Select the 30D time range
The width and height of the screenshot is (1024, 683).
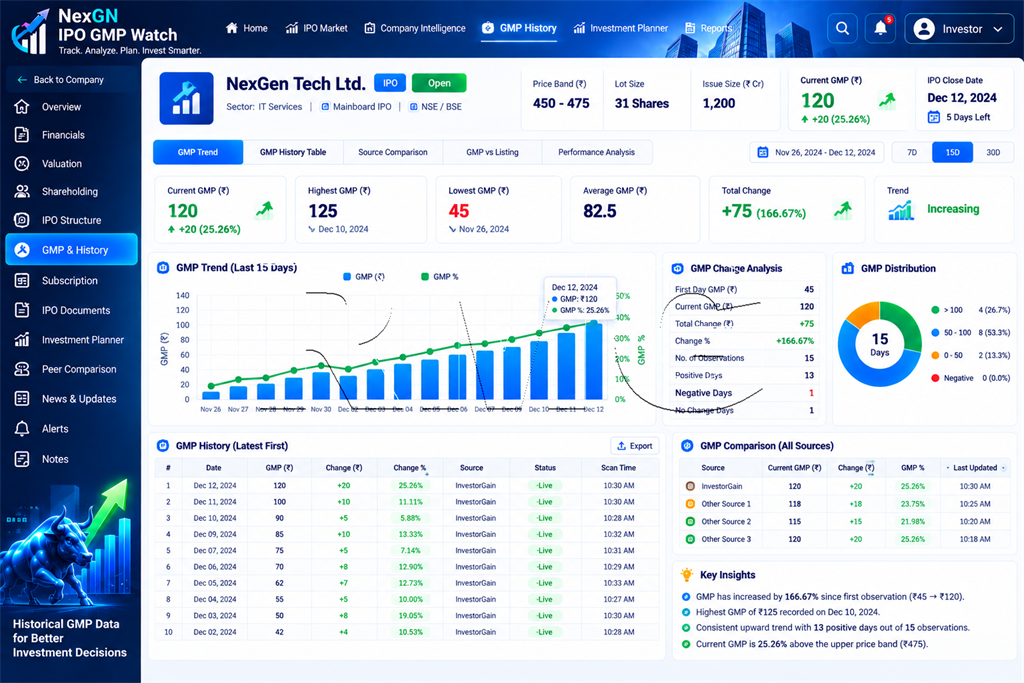click(x=993, y=152)
